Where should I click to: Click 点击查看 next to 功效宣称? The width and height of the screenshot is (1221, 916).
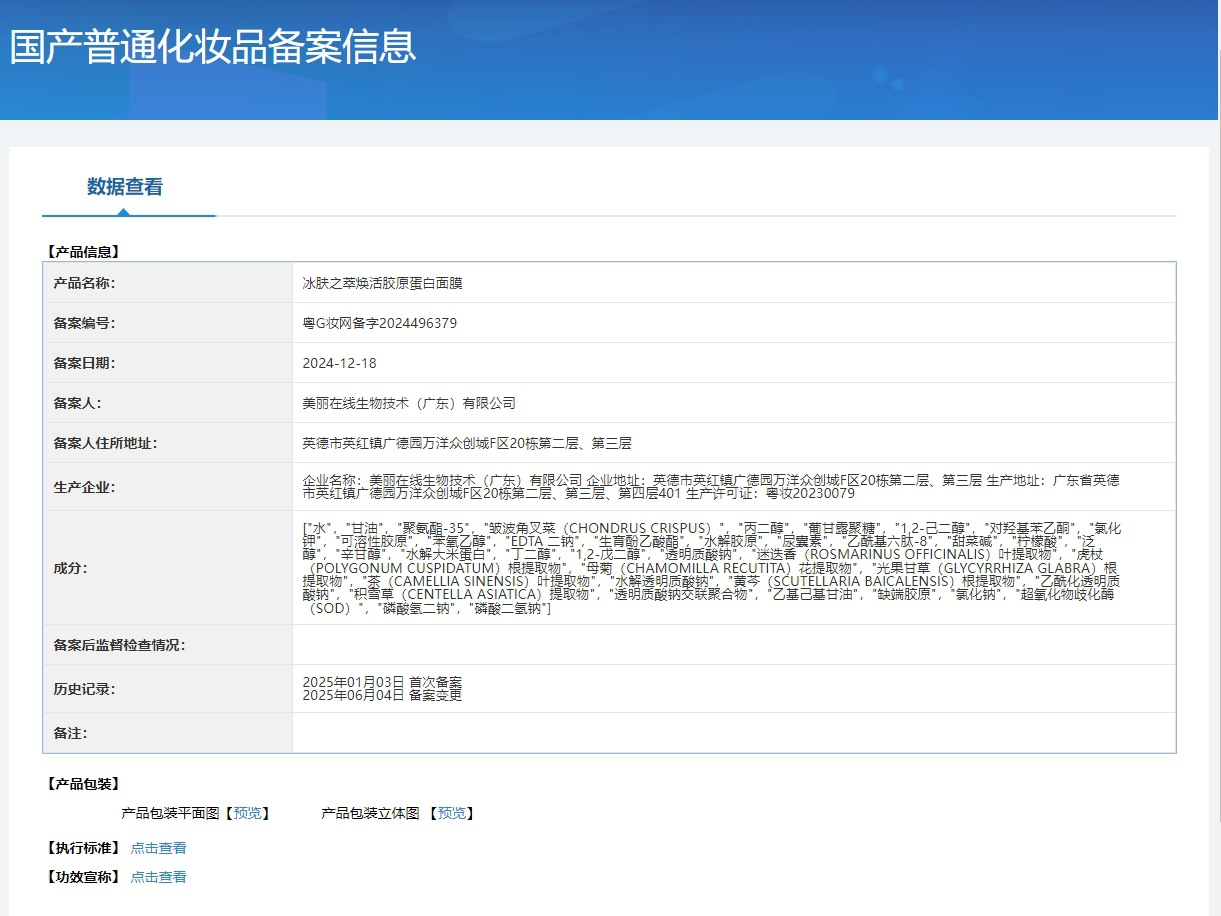coord(158,877)
